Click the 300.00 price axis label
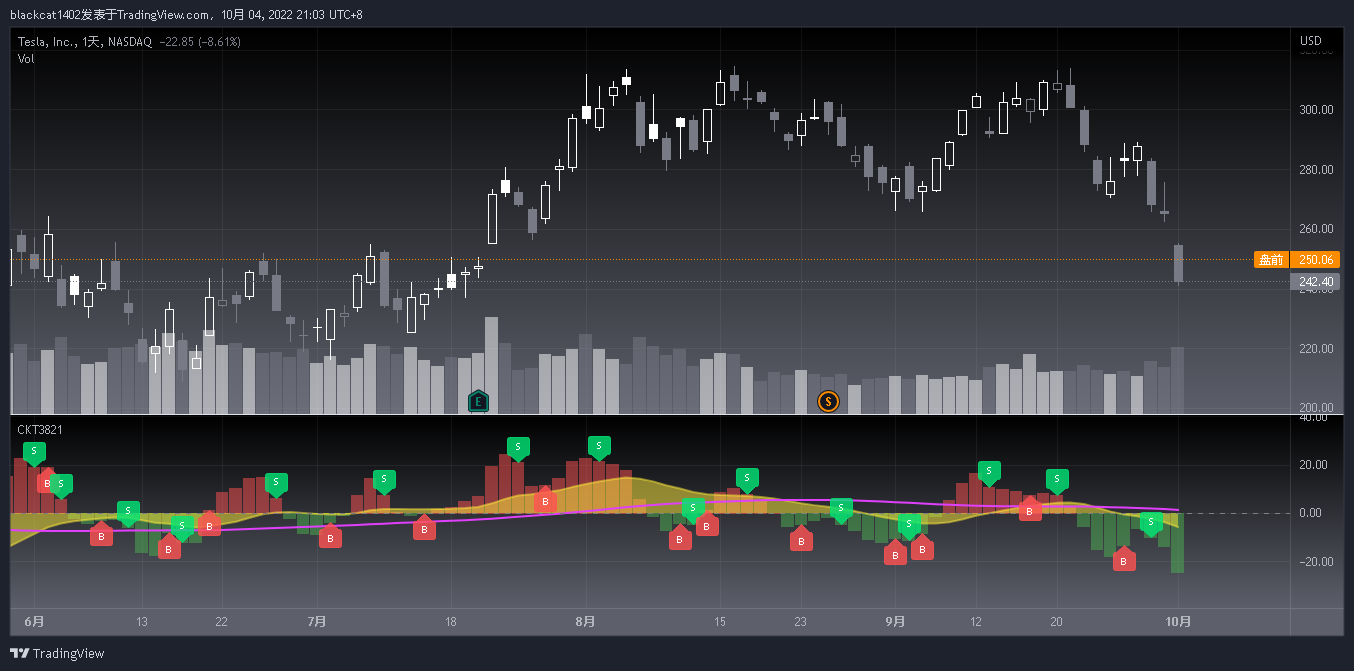The width and height of the screenshot is (1354, 671). (1316, 110)
